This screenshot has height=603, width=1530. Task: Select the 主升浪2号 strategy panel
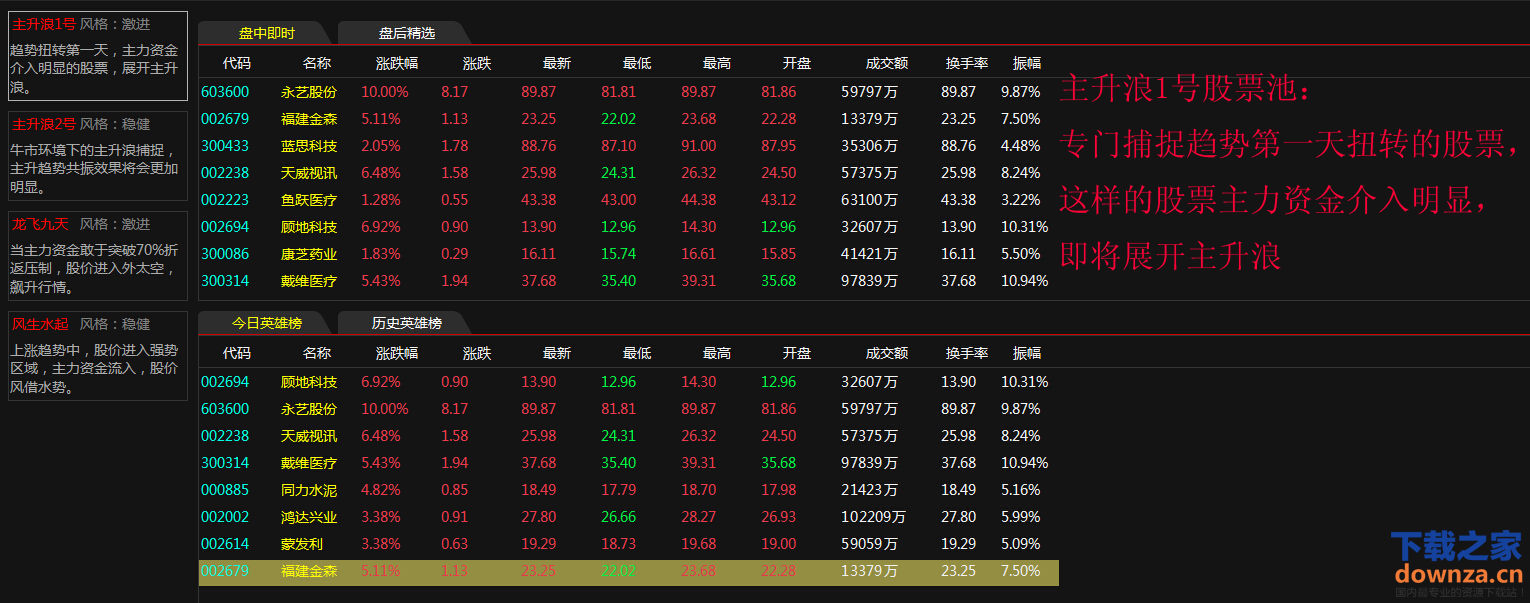96,155
